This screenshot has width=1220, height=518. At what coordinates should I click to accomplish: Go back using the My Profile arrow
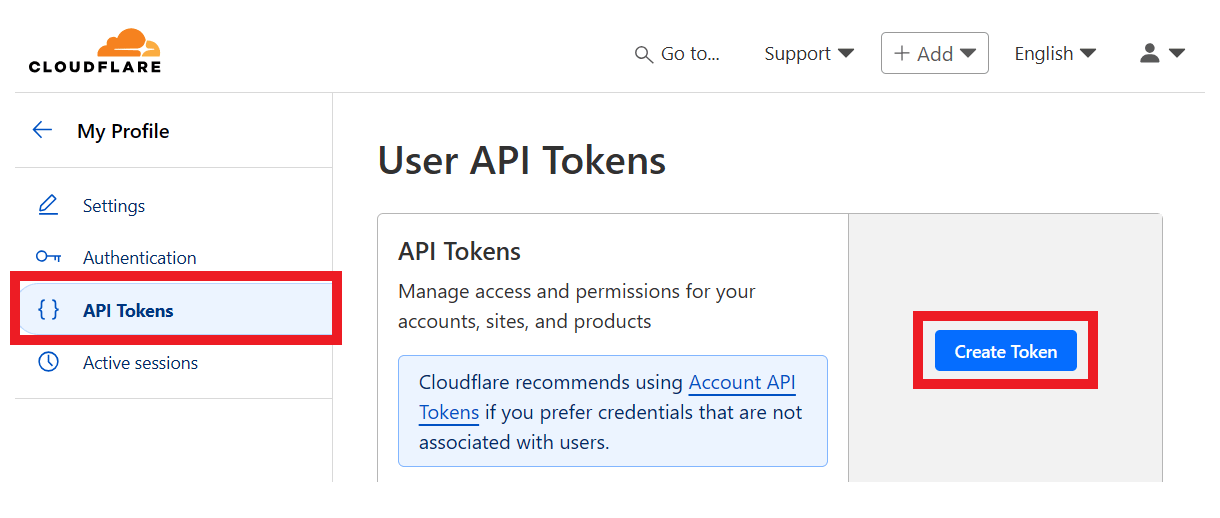[42, 130]
